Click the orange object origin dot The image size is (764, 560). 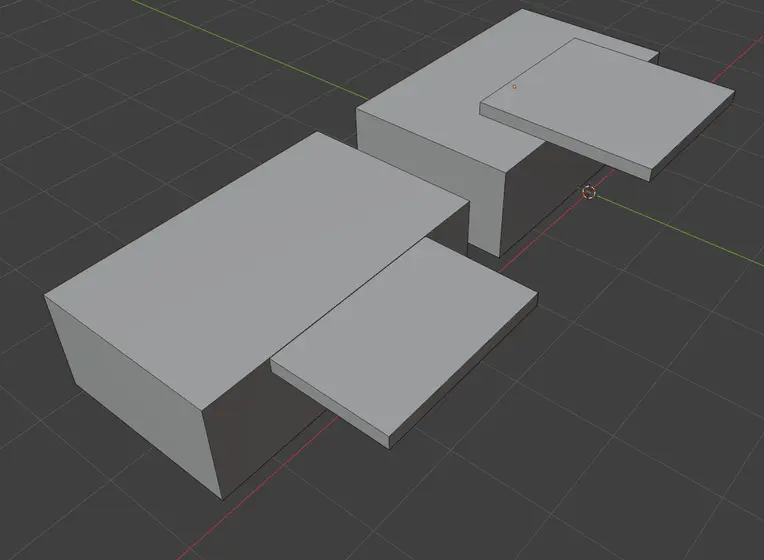coord(515,87)
